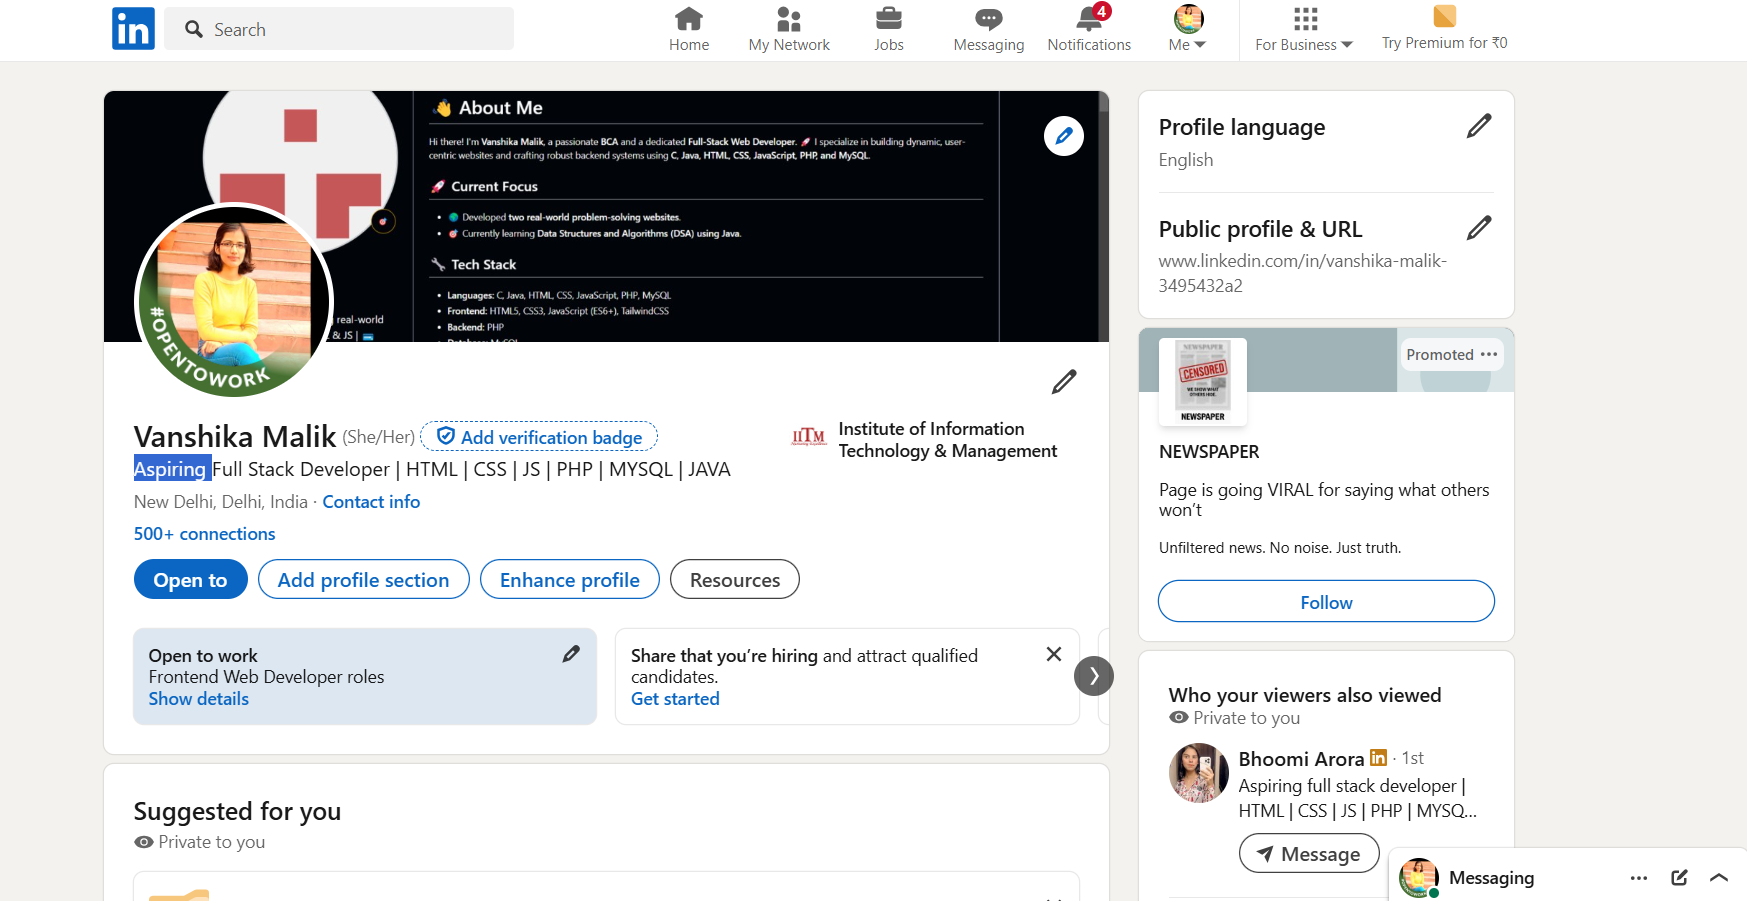Click the Suggested for you heading

pyautogui.click(x=237, y=811)
